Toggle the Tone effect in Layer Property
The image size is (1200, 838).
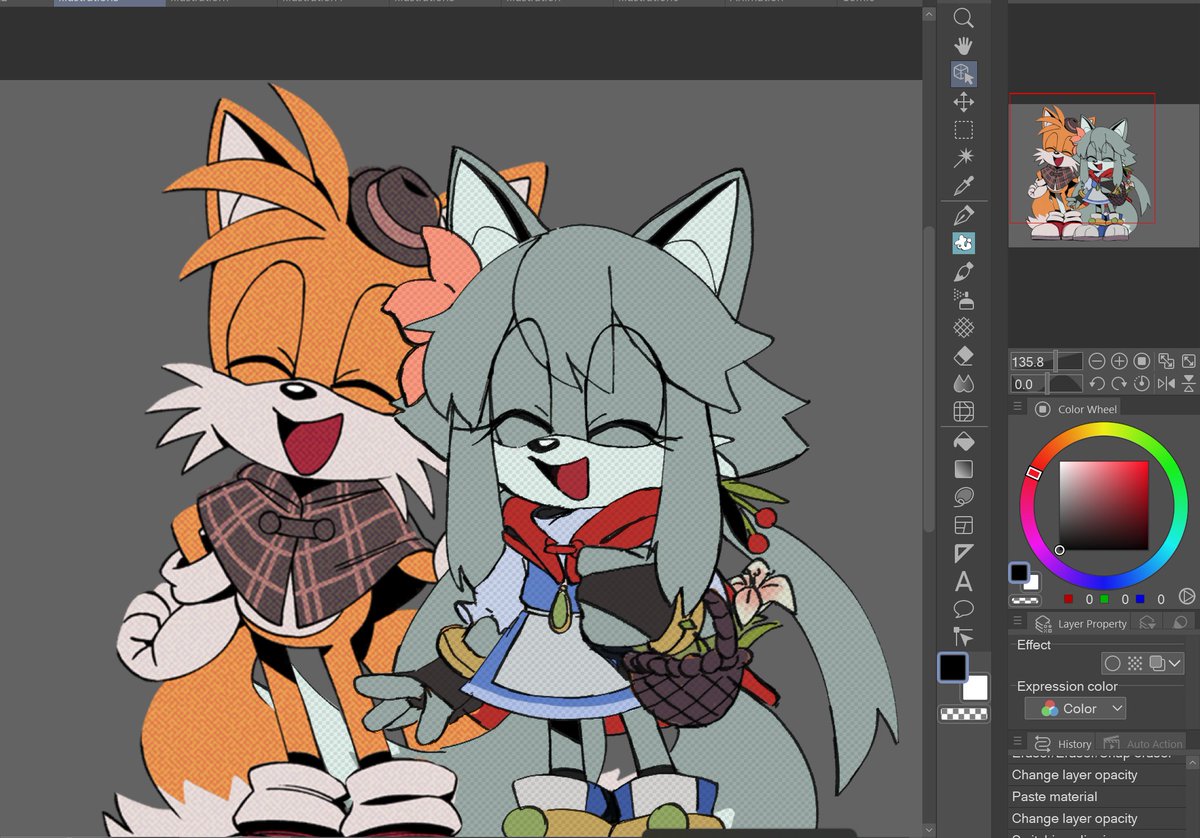tap(1135, 663)
